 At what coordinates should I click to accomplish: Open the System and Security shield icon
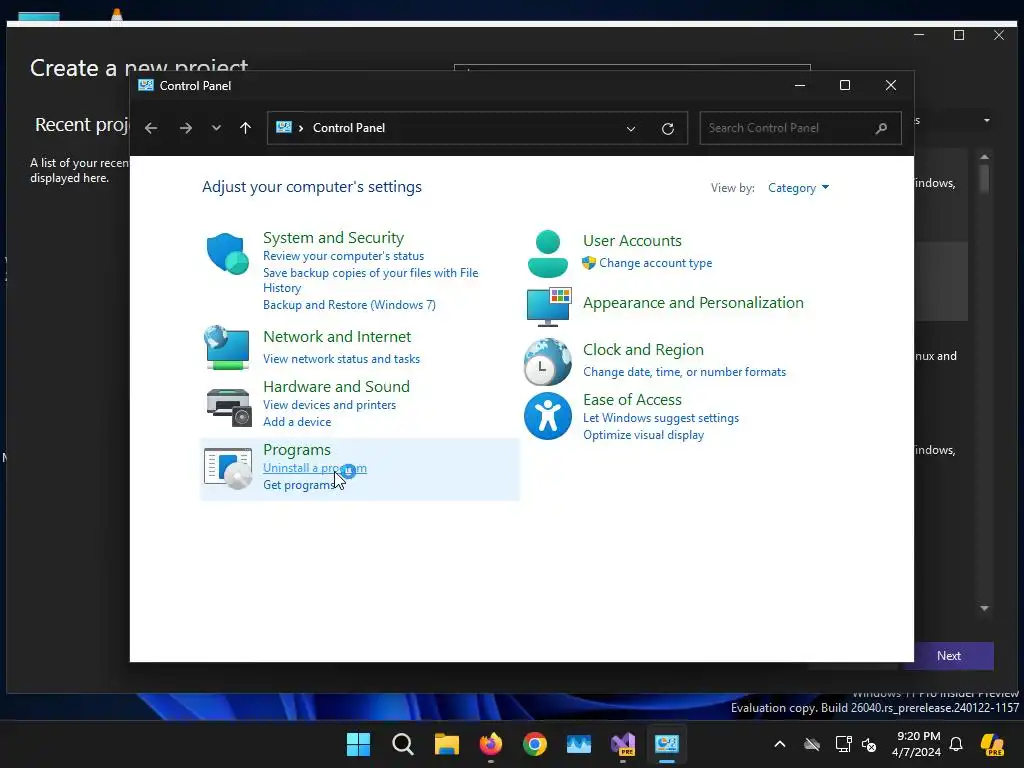click(227, 253)
